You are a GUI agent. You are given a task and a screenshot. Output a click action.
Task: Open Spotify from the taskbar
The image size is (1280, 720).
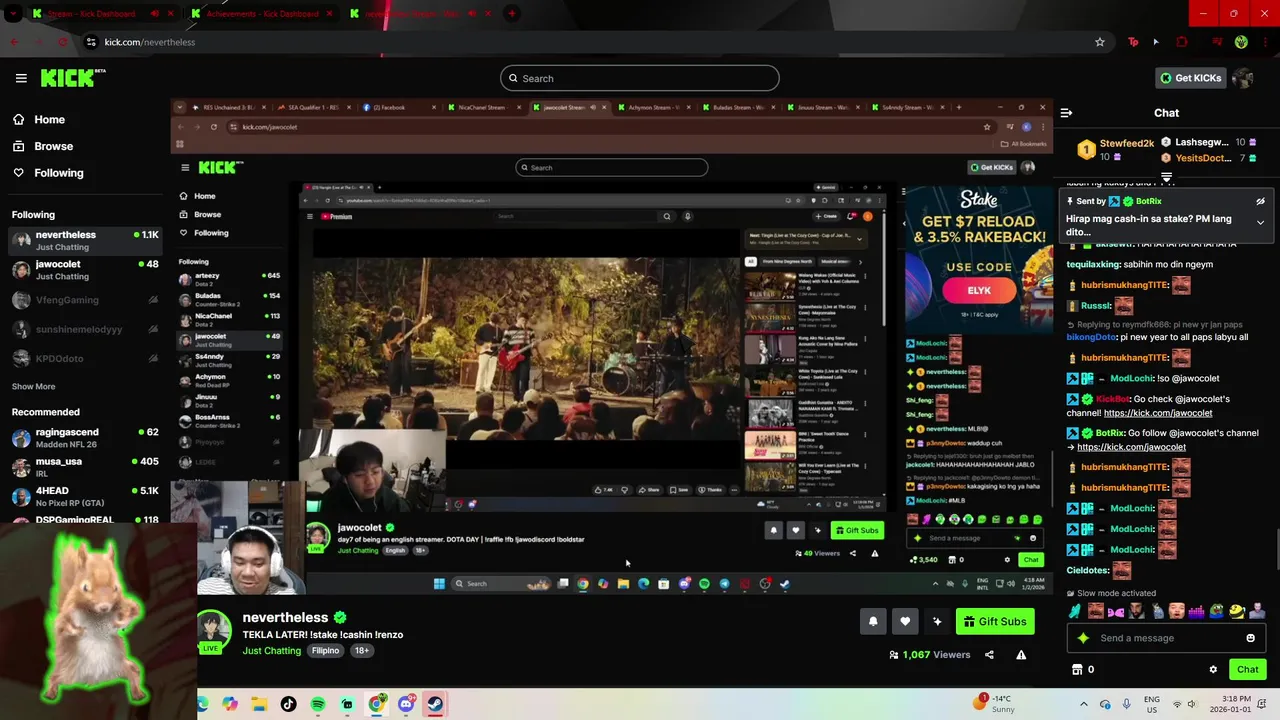tap(318, 704)
